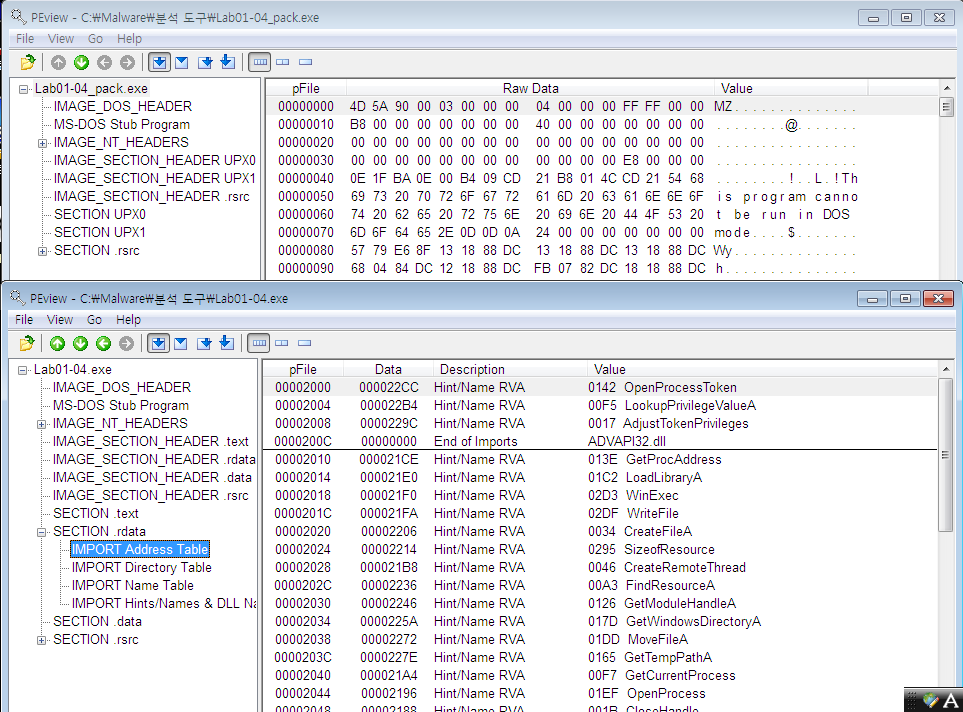Open the Go menu in Lab01-04.exe window

coord(94,319)
